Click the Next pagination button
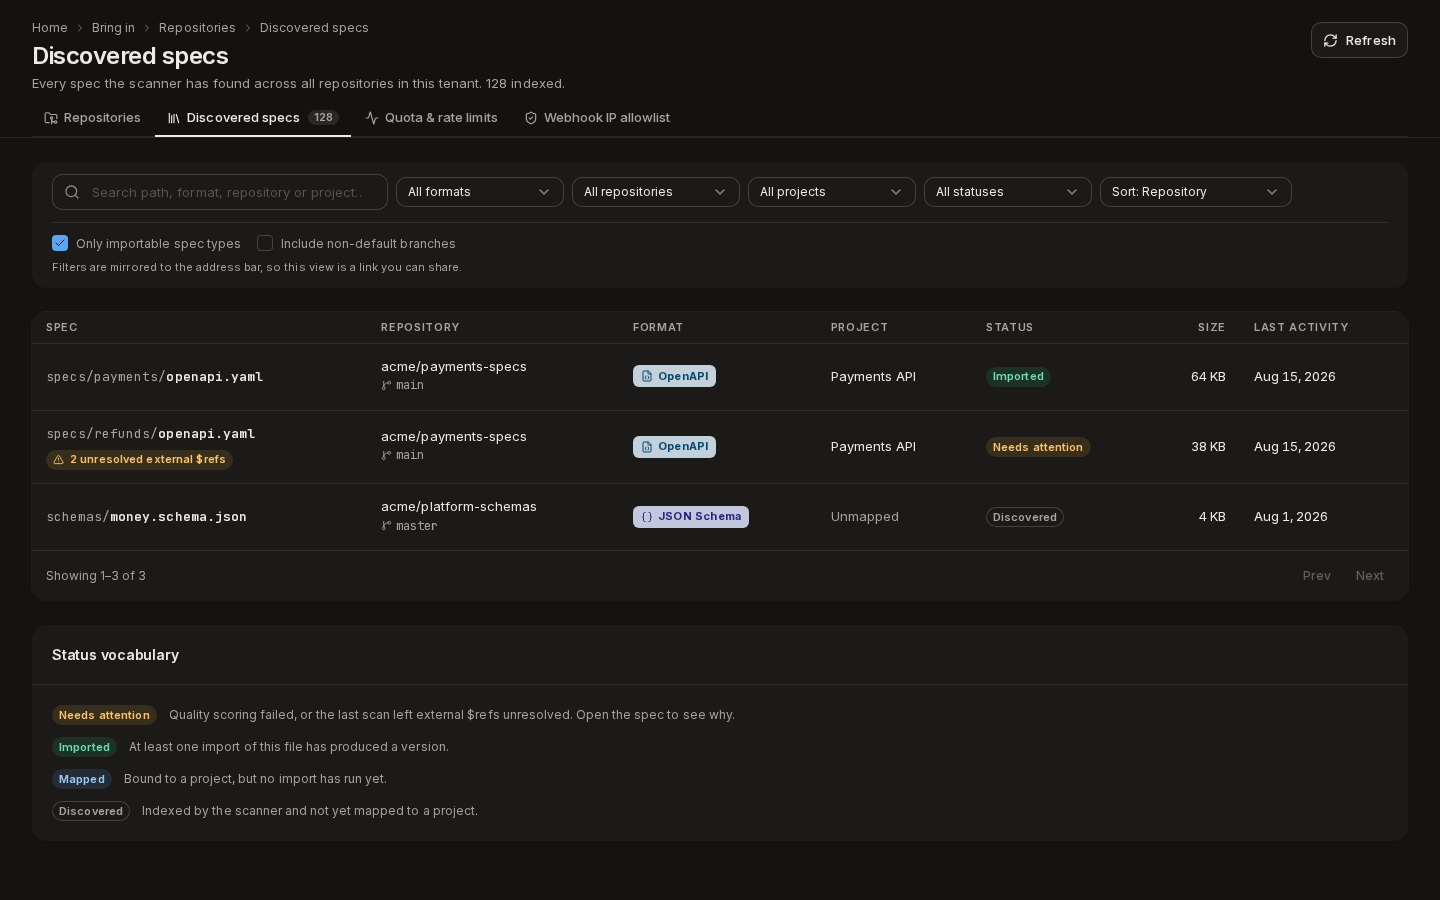Viewport: 1440px width, 900px height. [1370, 576]
